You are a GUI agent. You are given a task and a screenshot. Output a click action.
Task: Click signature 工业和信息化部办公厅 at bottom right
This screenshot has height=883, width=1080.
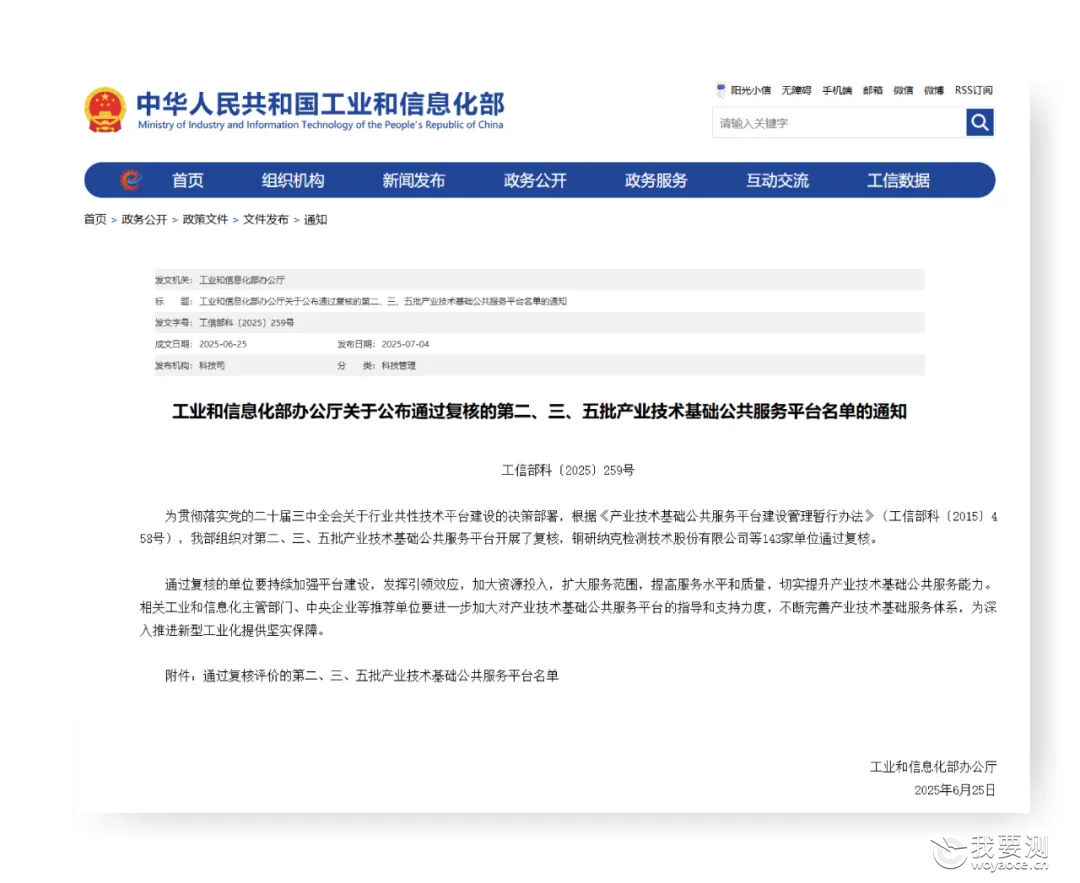pos(933,767)
